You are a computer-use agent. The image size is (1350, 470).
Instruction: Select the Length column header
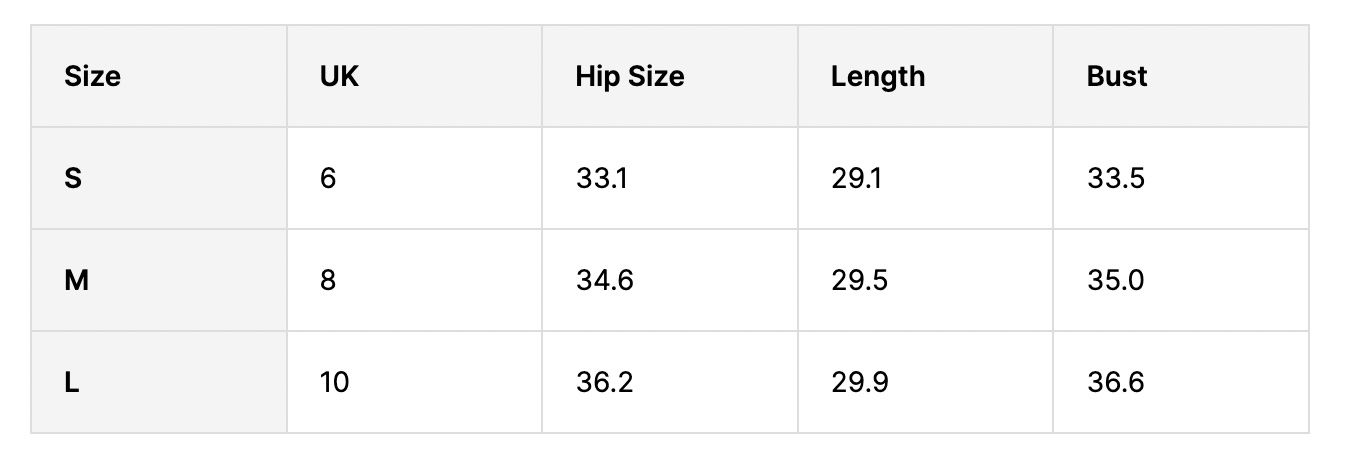[x=877, y=77]
